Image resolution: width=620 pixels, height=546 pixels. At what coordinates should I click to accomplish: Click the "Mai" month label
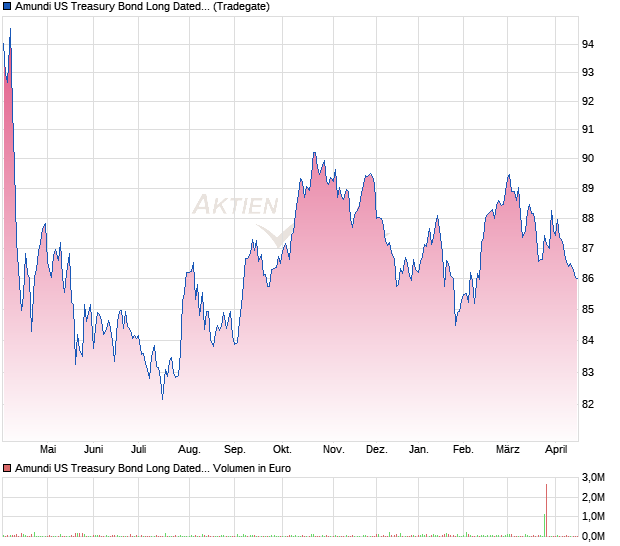pyautogui.click(x=48, y=450)
